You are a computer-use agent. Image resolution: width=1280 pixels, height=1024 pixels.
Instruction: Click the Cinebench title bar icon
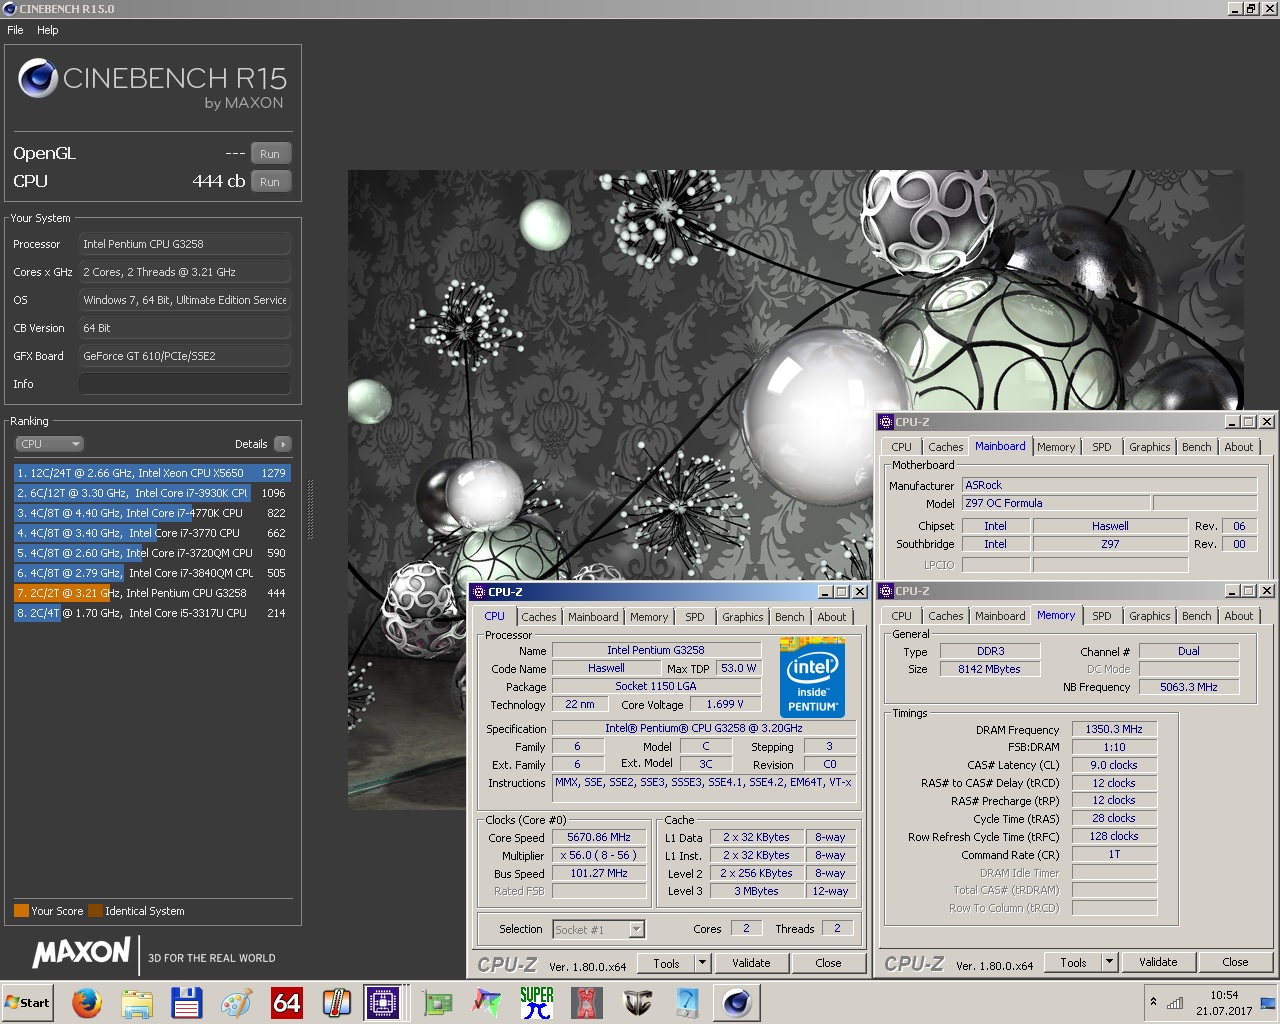[9, 9]
